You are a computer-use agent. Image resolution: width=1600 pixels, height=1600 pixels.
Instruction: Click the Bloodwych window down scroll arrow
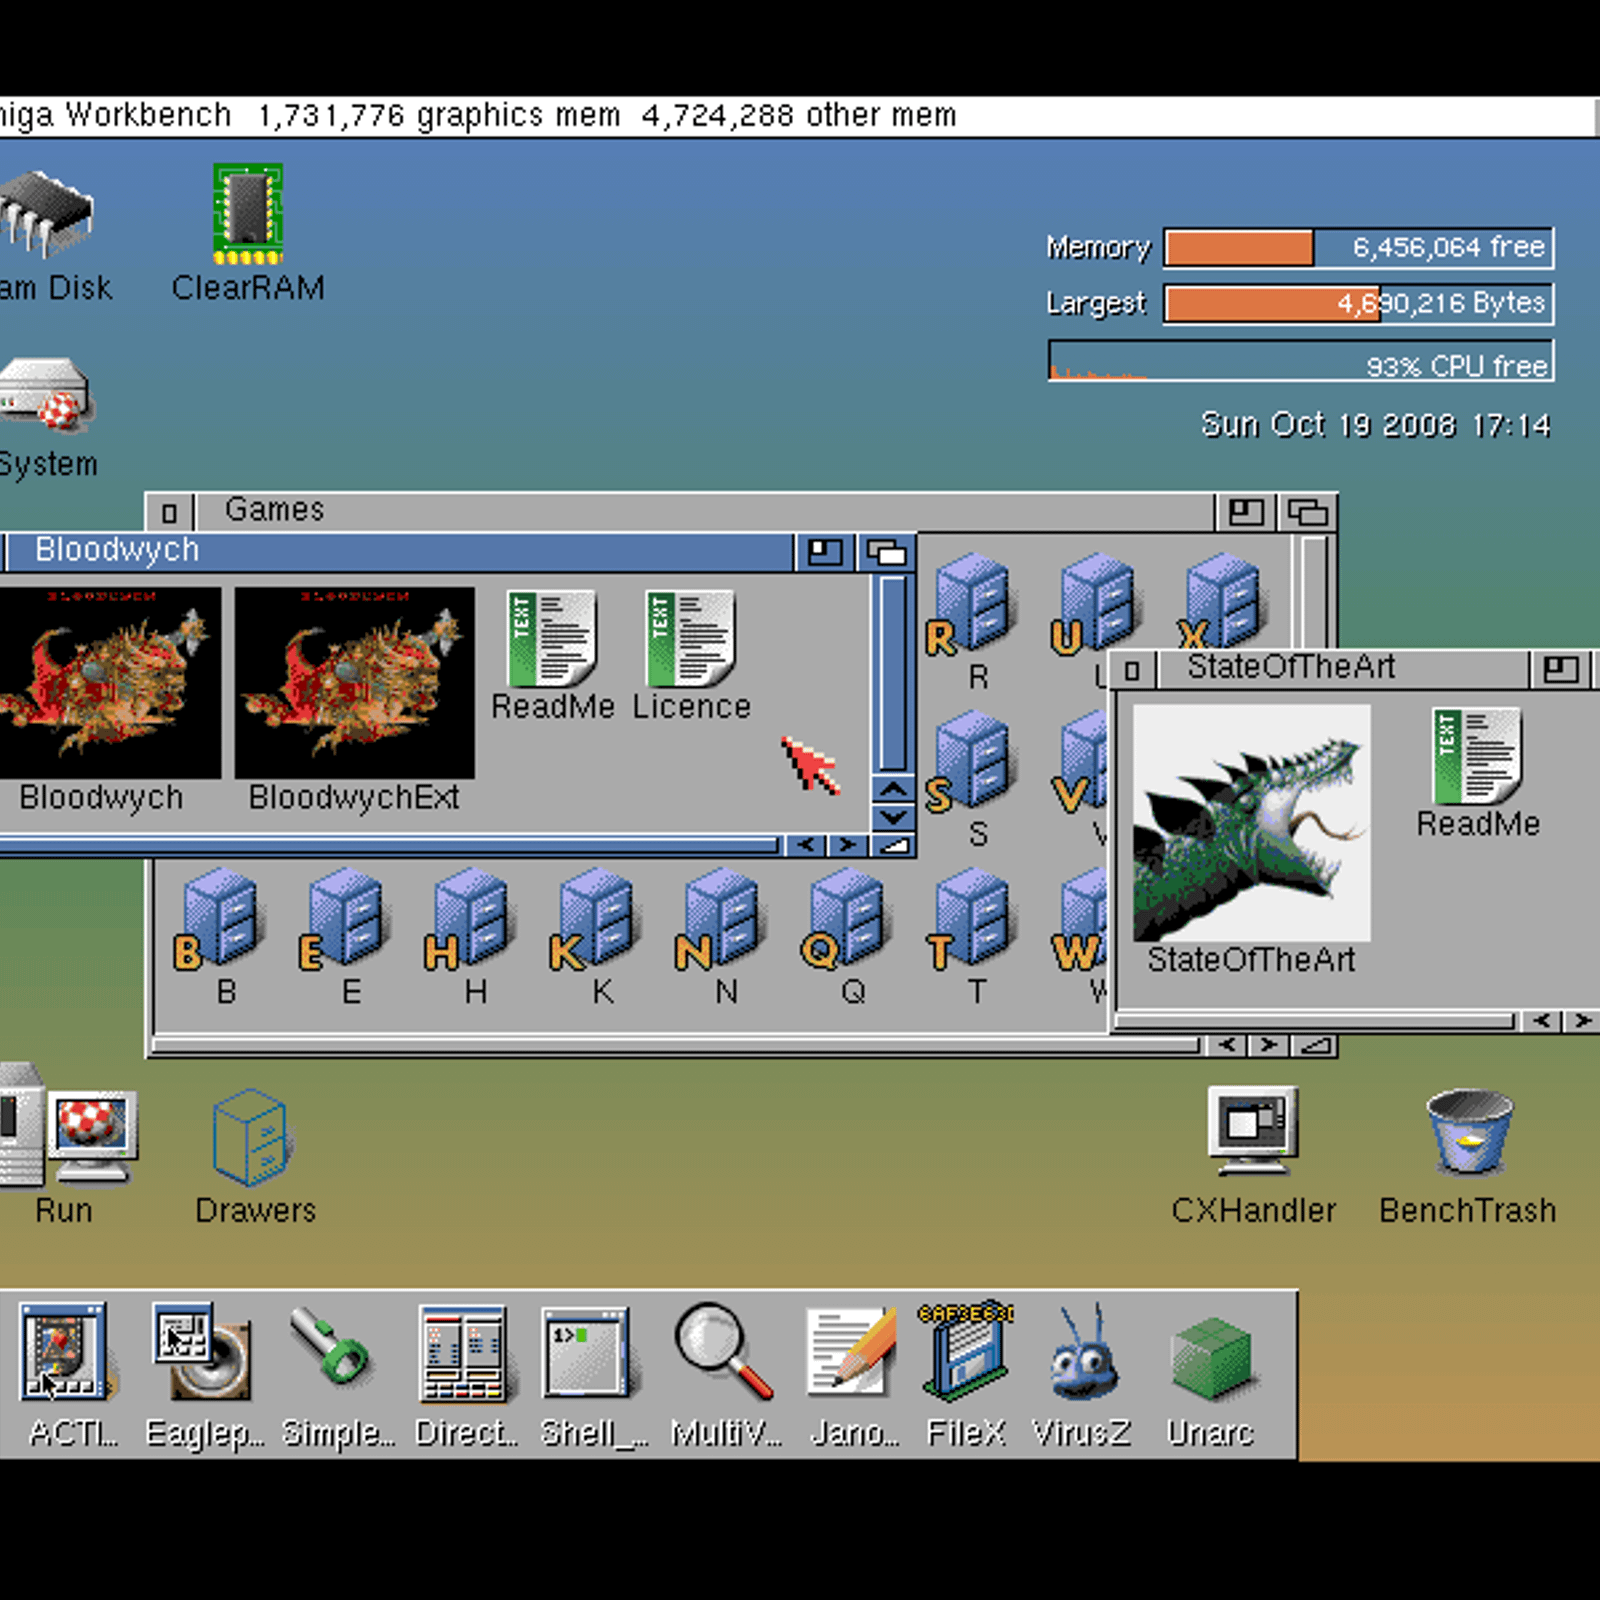[893, 817]
